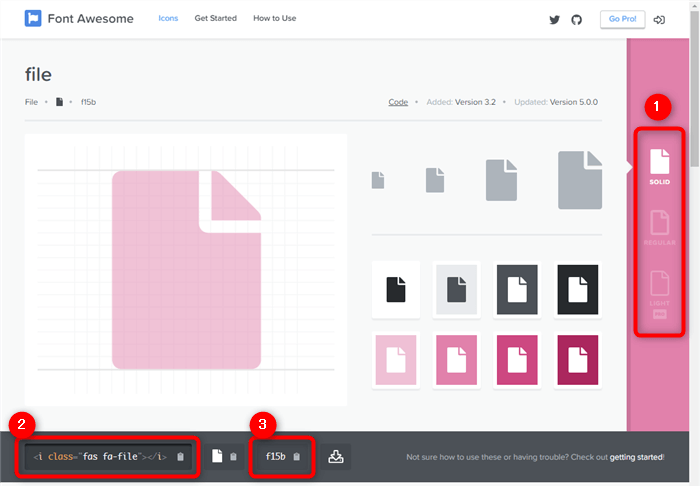This screenshot has width=700, height=486.
Task: Open the Icons nav tab
Action: pyautogui.click(x=168, y=18)
